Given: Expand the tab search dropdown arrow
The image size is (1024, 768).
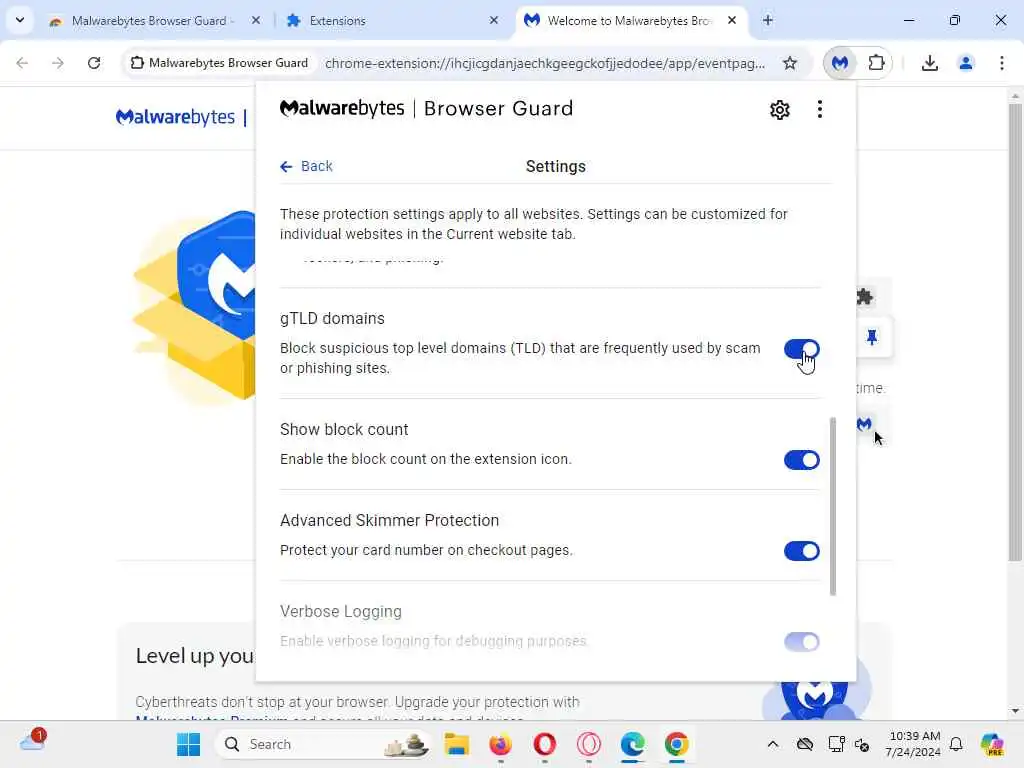Looking at the screenshot, I should click(x=20, y=20).
